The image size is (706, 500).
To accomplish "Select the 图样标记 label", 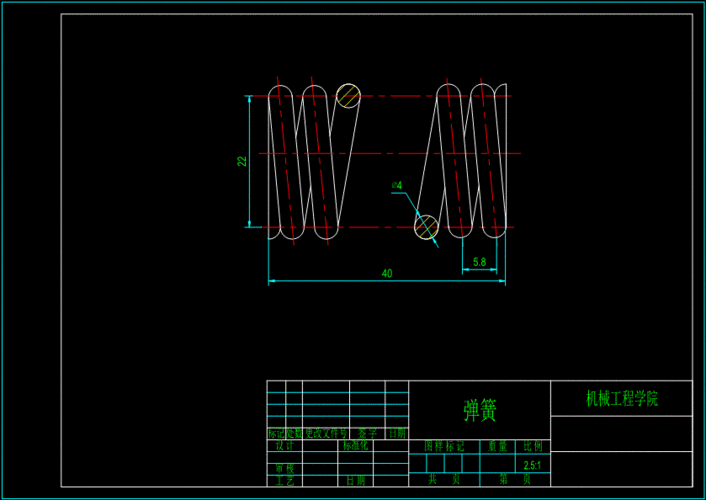I will tap(444, 446).
